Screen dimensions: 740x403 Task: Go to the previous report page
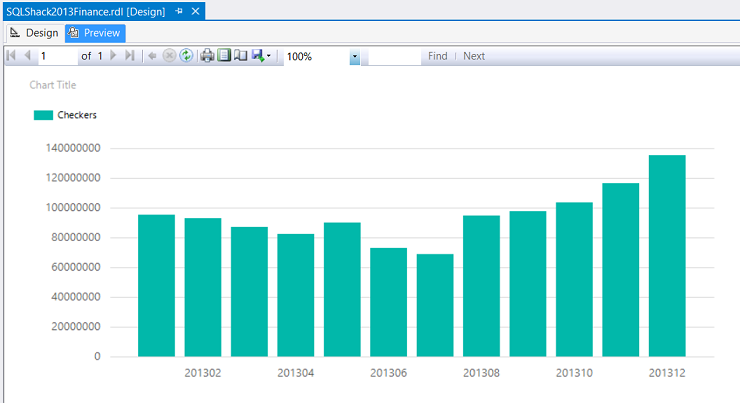(26, 56)
